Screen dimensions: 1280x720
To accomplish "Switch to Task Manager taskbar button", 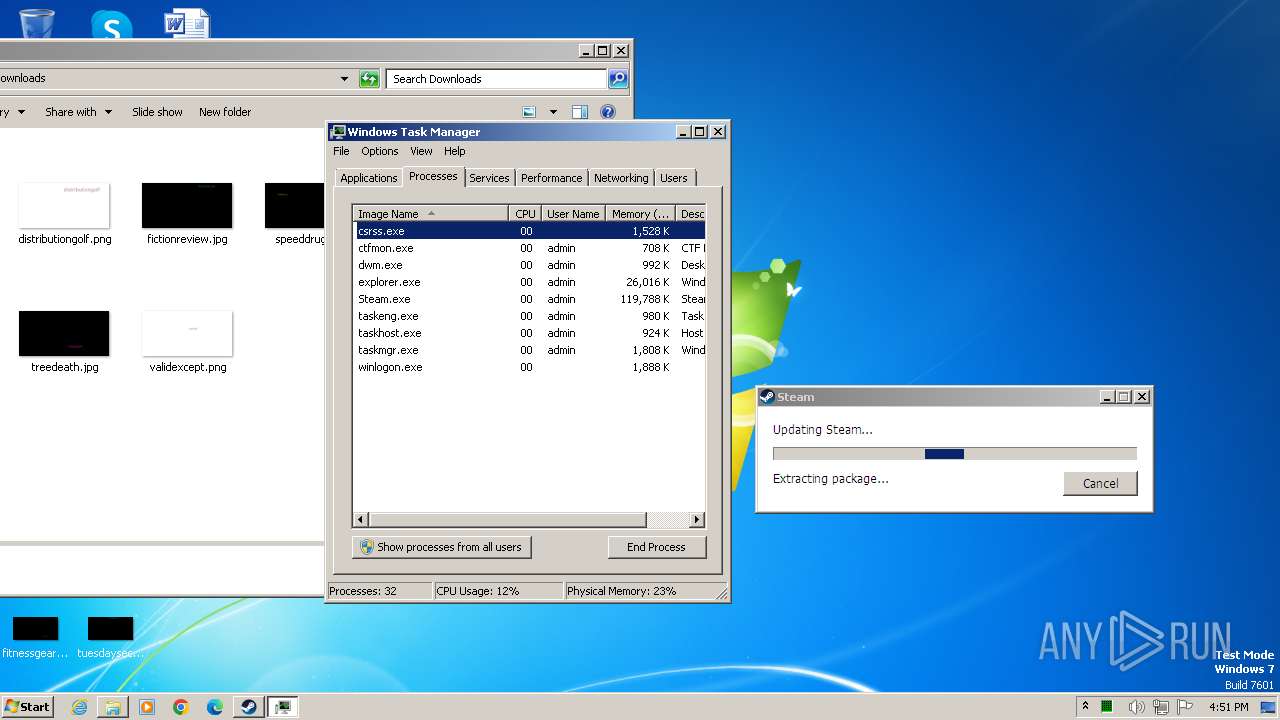I will (x=283, y=707).
